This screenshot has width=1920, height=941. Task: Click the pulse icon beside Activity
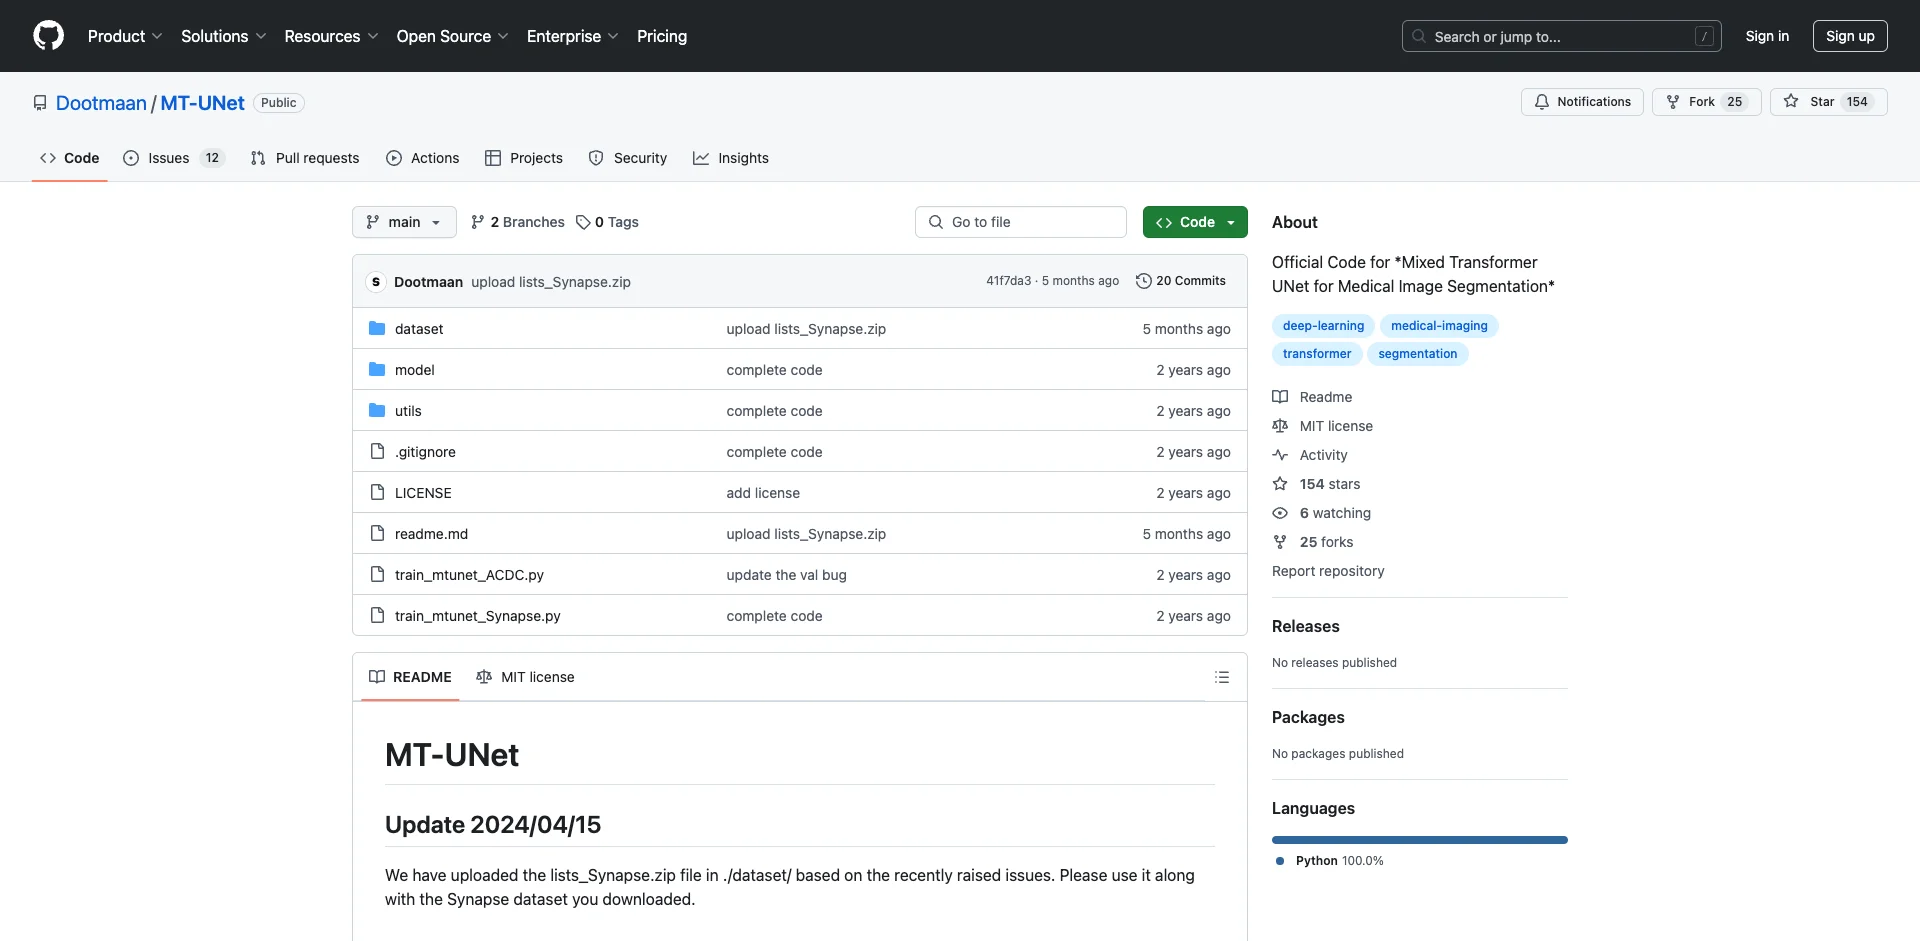tap(1280, 455)
